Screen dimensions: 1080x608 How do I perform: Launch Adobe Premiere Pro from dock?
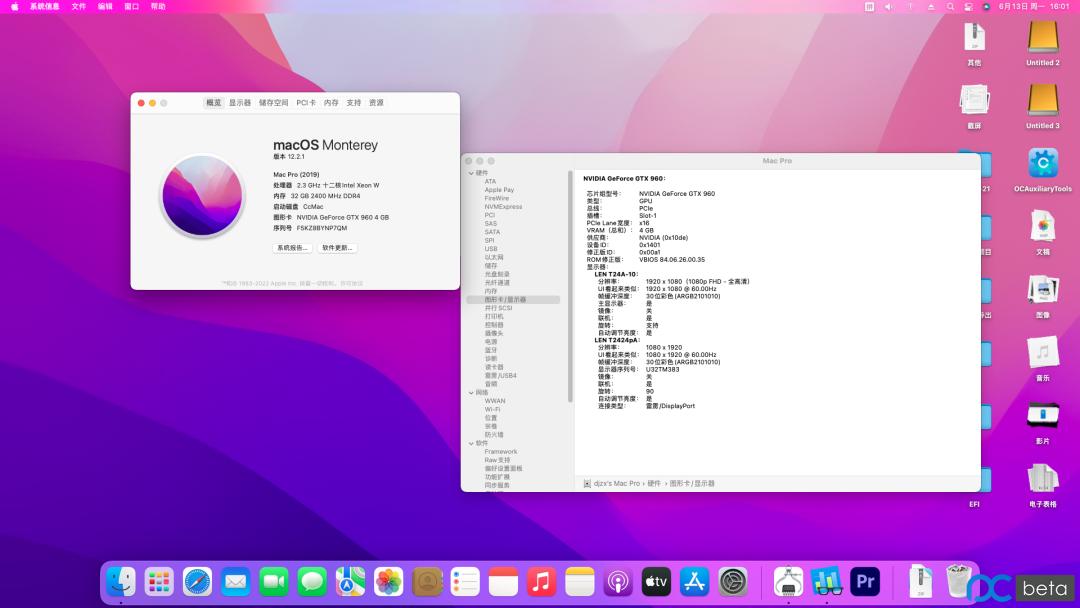coord(864,581)
